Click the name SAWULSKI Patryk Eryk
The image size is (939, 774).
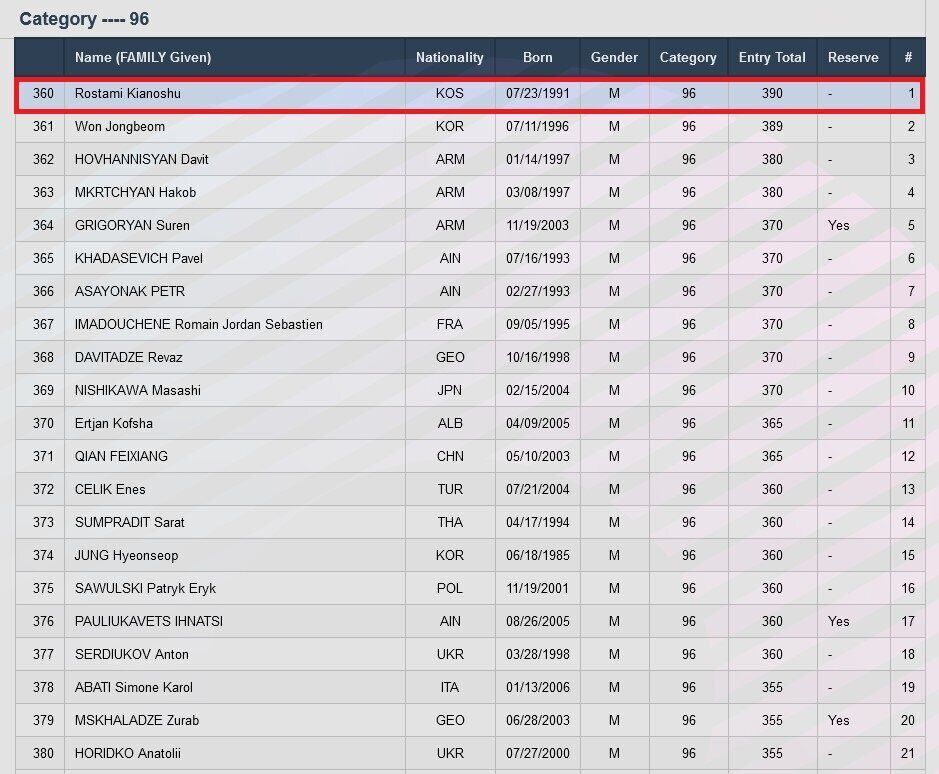(x=145, y=588)
